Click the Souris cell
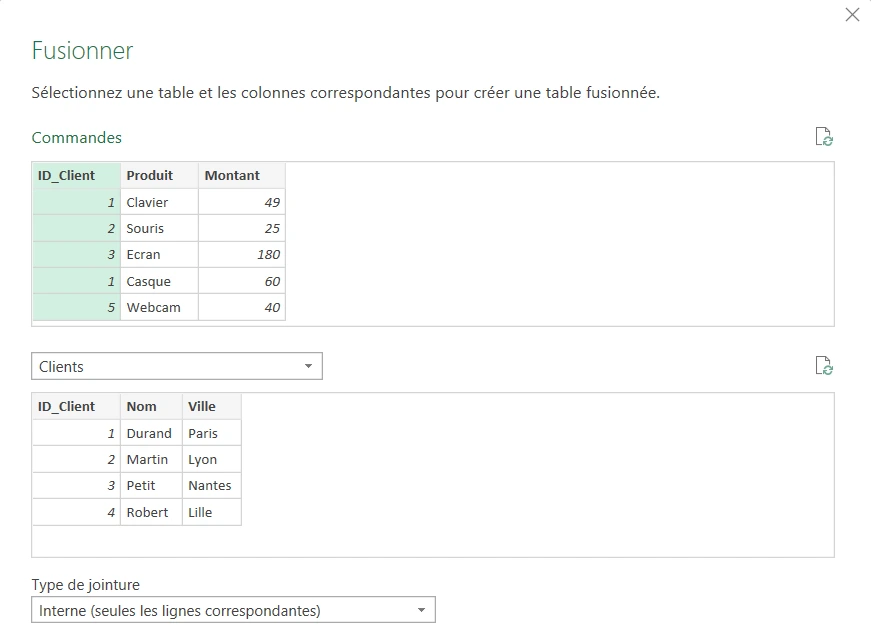The image size is (871, 630). coord(159,228)
